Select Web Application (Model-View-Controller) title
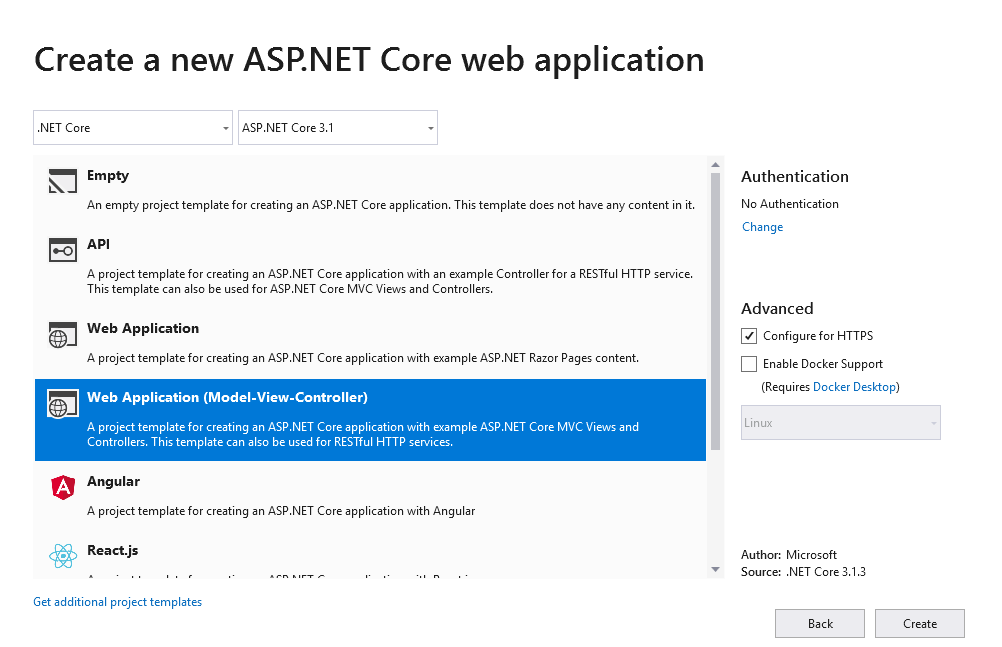1002x647 pixels. [227, 398]
